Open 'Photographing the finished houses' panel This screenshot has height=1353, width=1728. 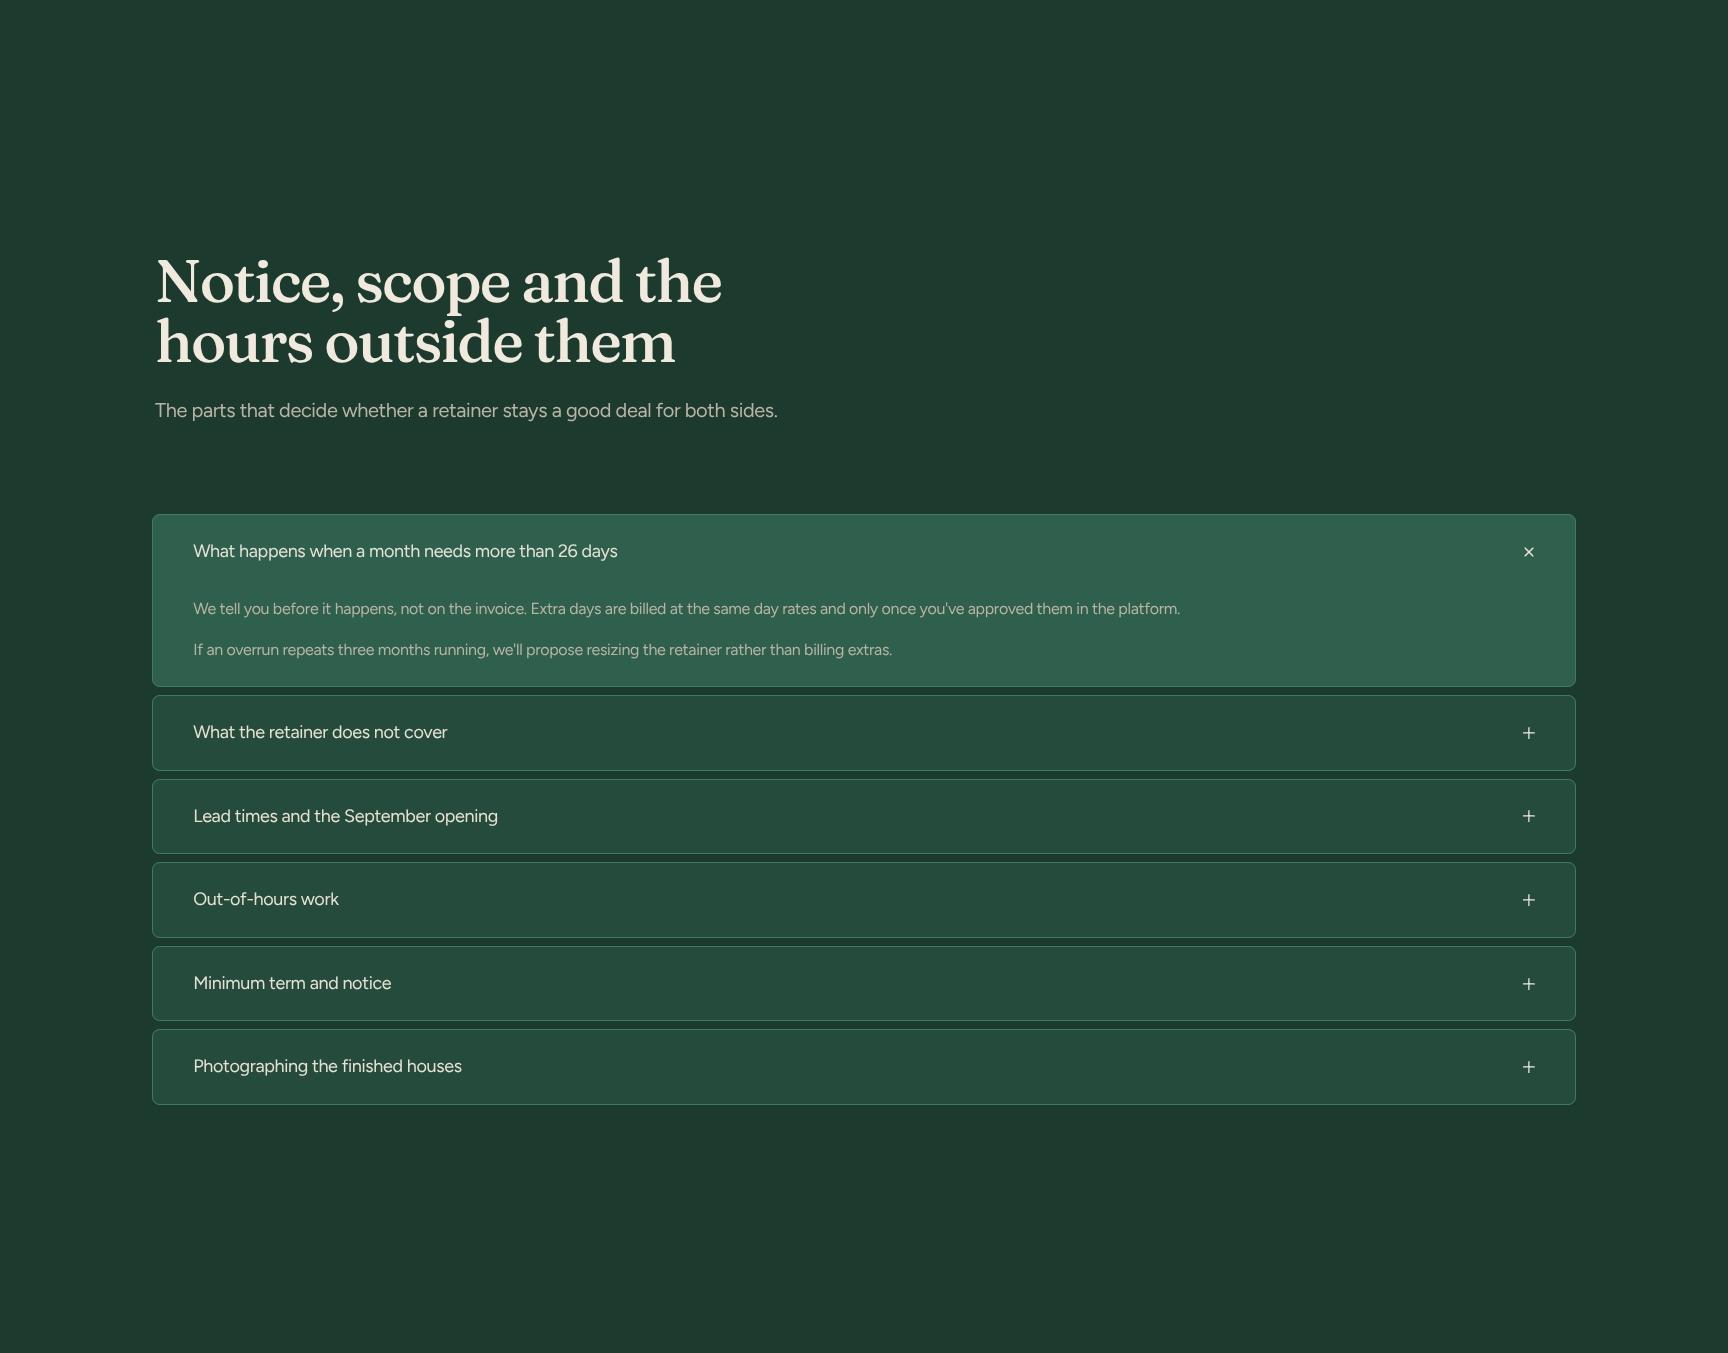coord(864,1067)
